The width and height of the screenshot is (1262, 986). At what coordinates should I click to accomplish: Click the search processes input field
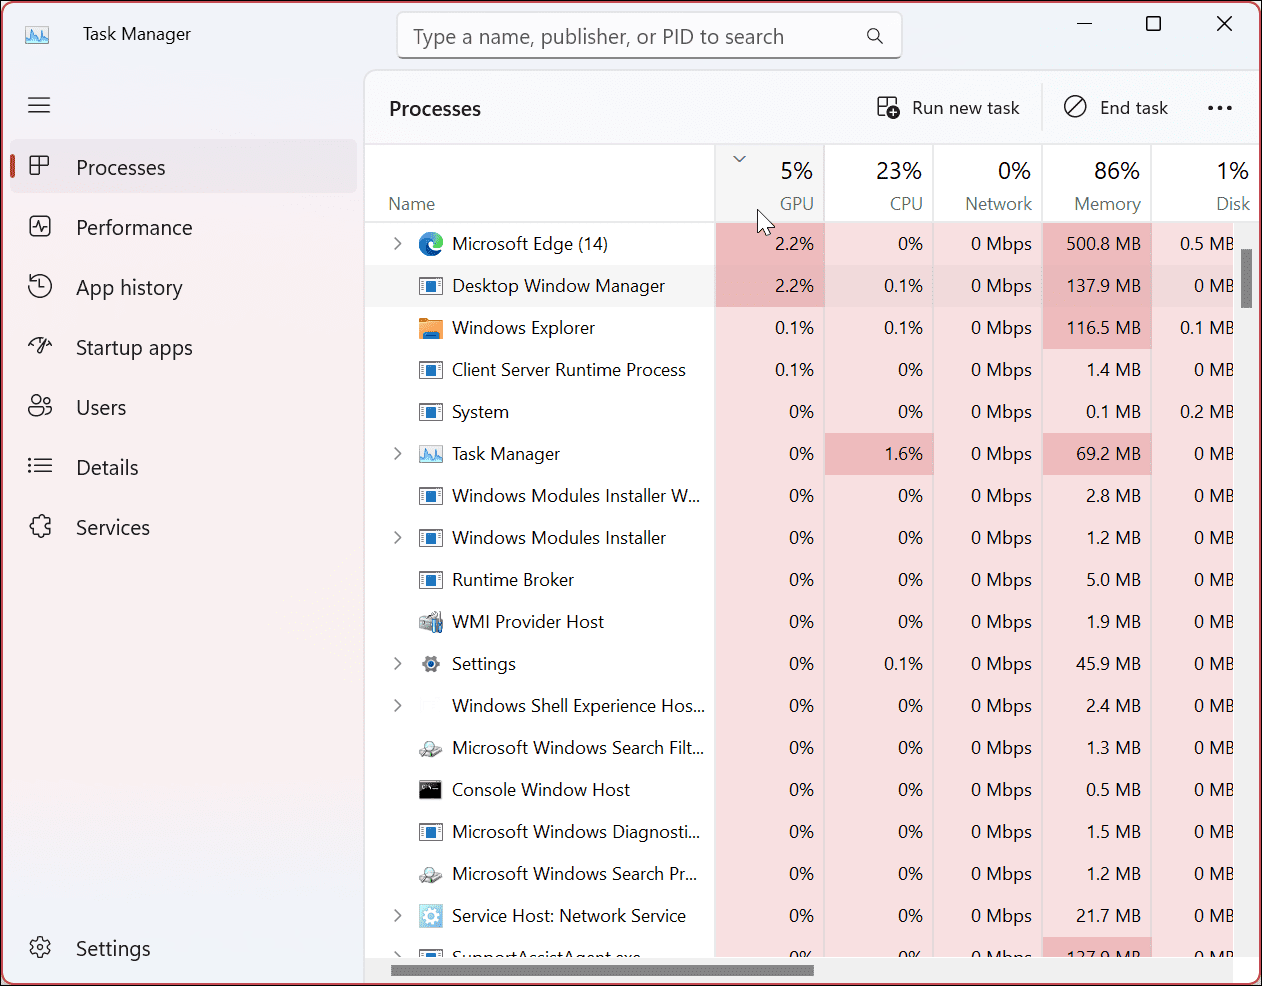(649, 36)
